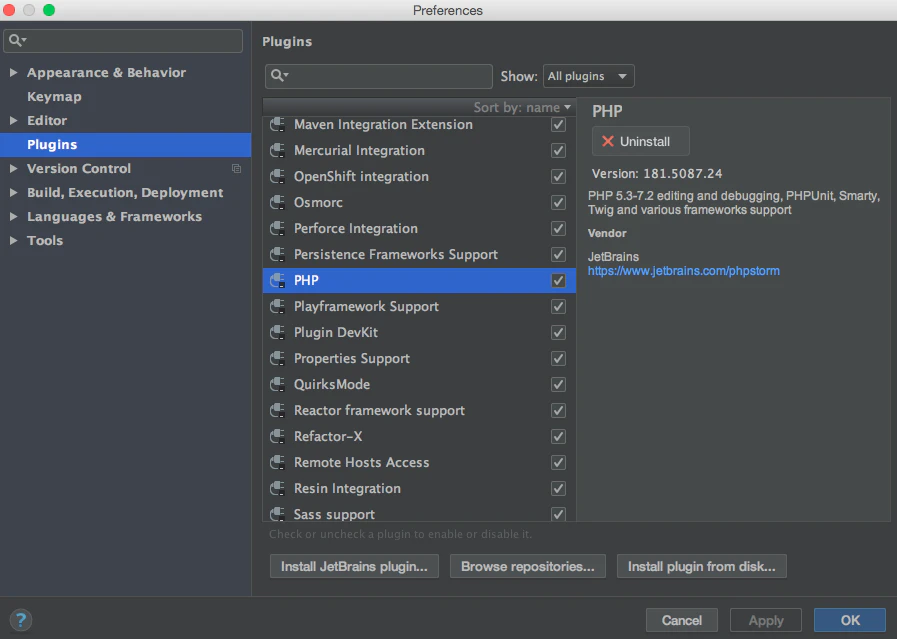
Task: Expand the Build, Execution, Deployment section
Action: 13,193
